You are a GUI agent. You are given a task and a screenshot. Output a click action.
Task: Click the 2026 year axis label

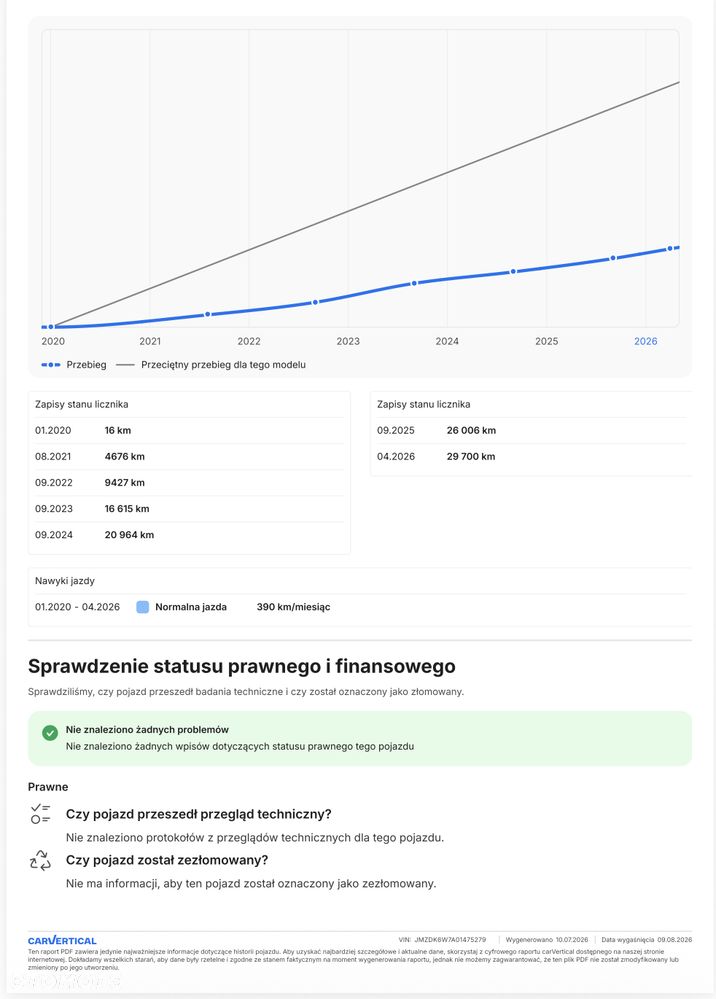[x=645, y=341]
